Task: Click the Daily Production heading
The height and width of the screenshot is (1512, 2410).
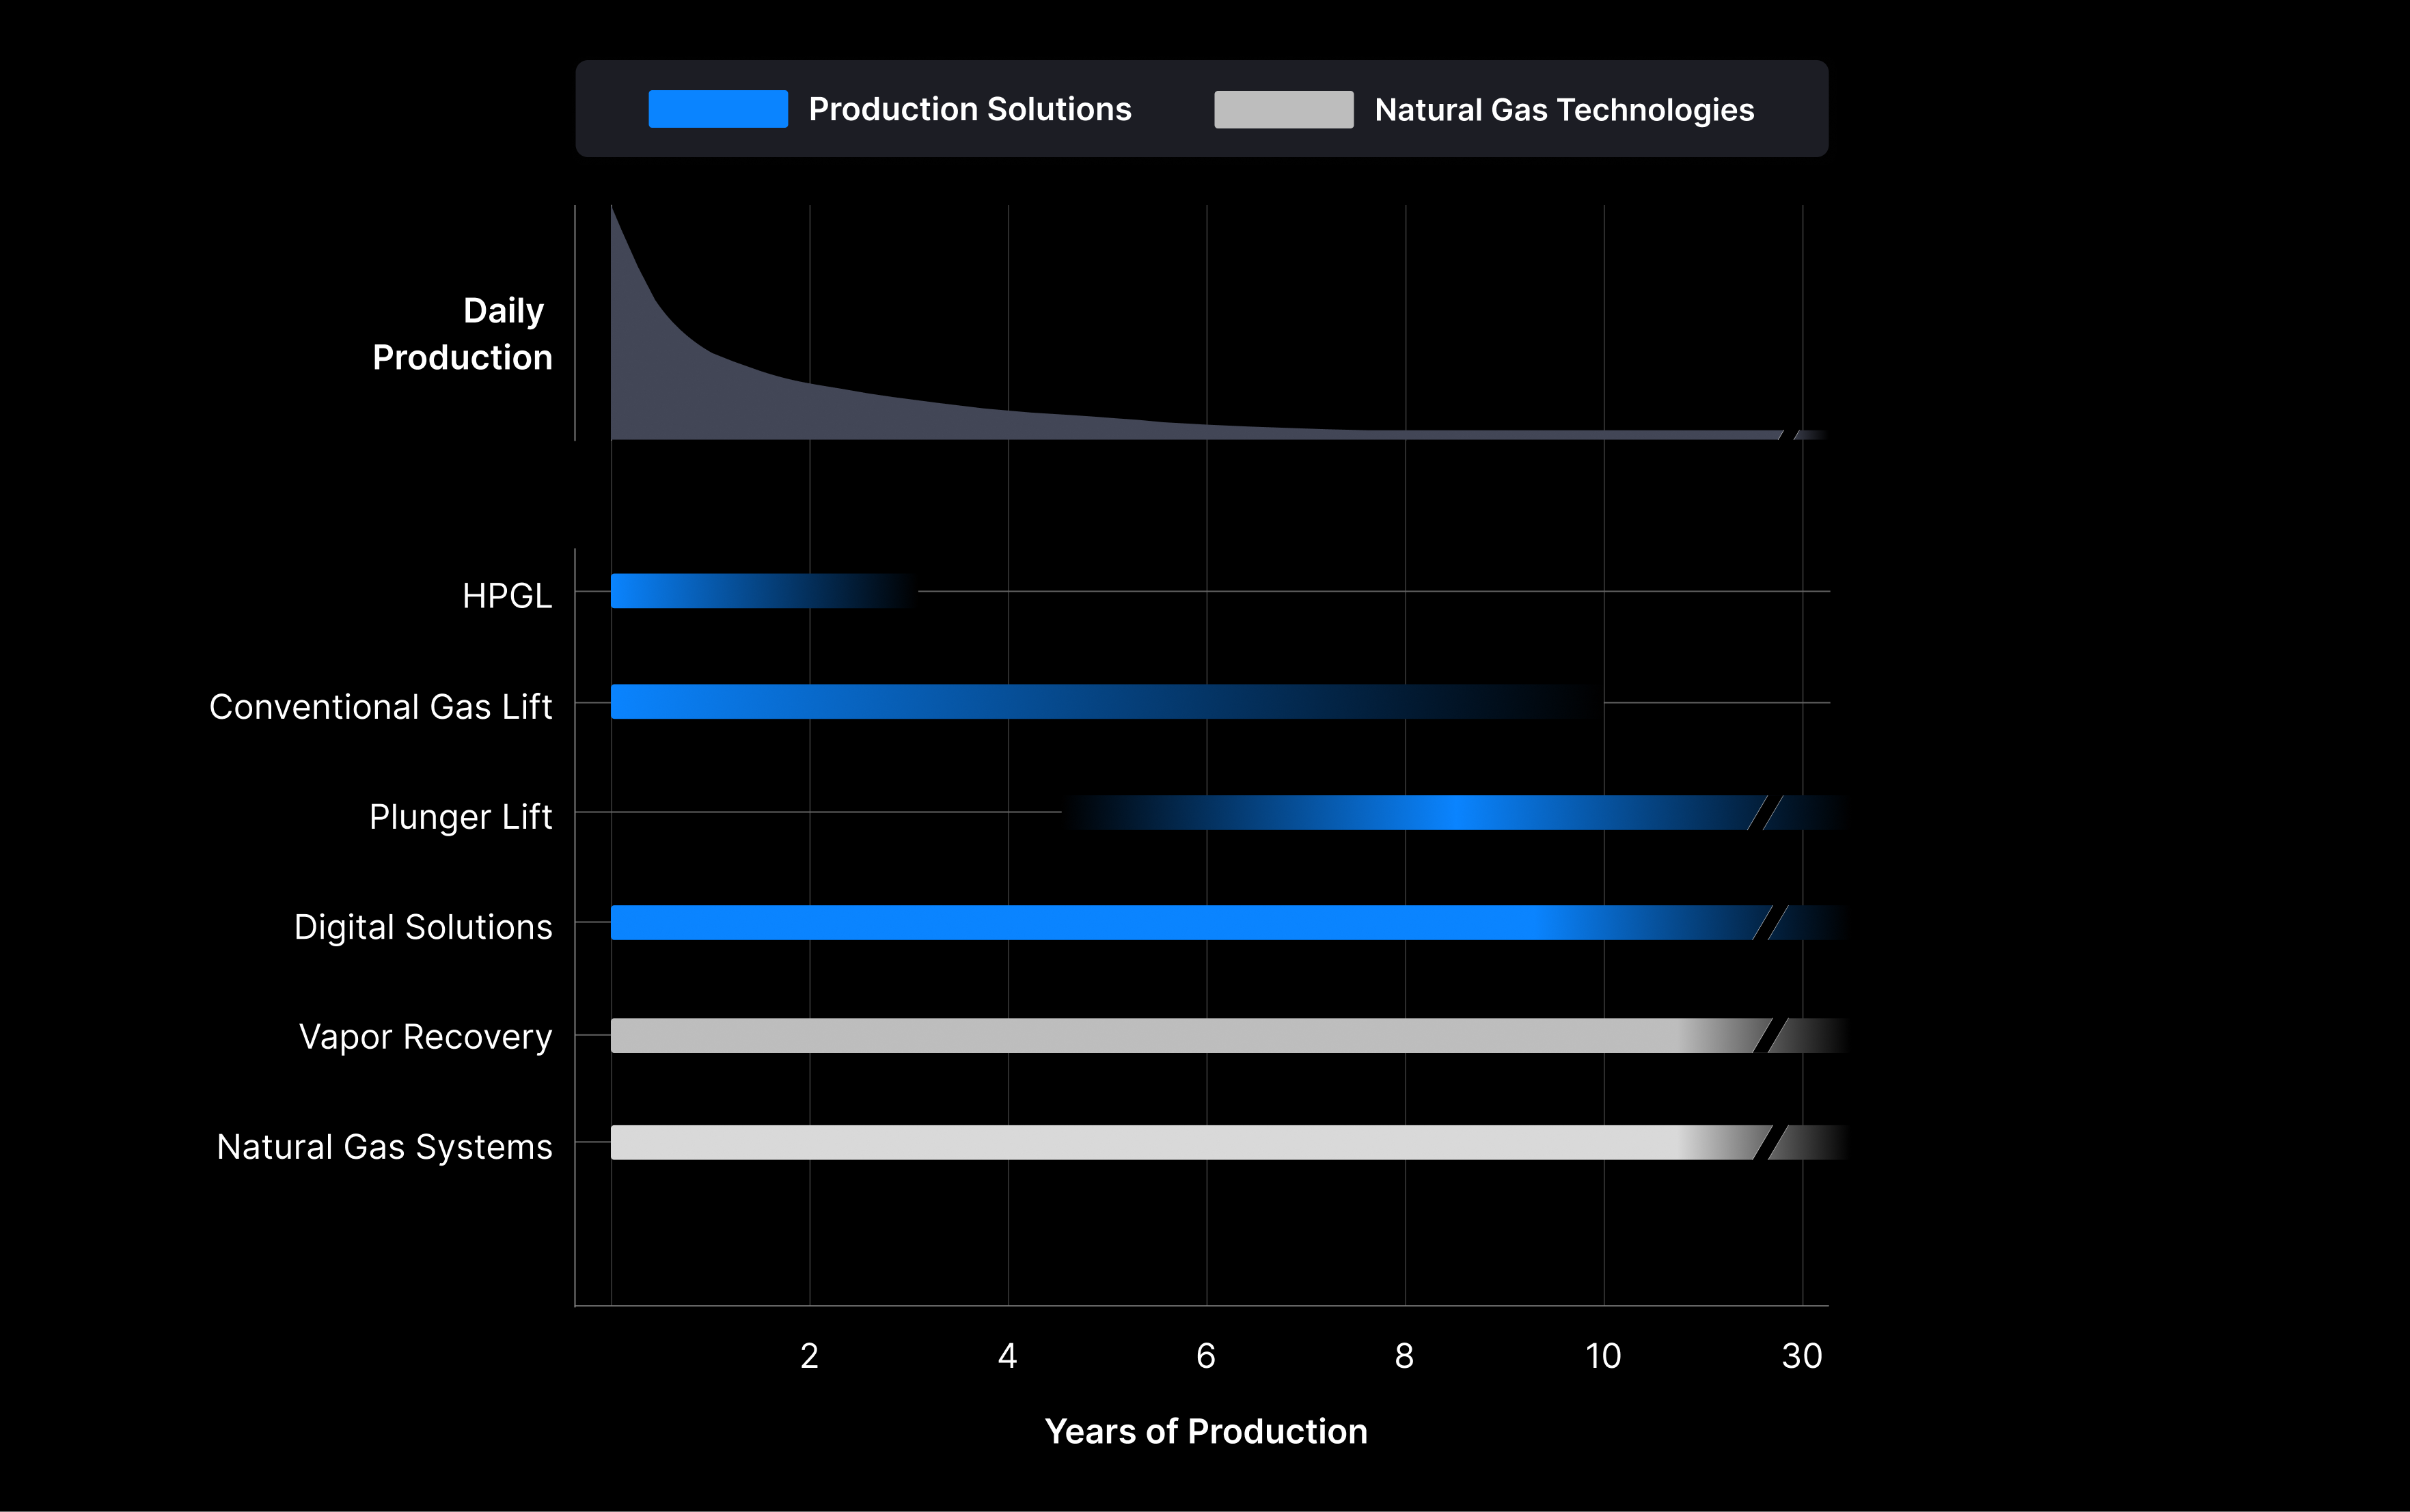Action: (x=463, y=334)
